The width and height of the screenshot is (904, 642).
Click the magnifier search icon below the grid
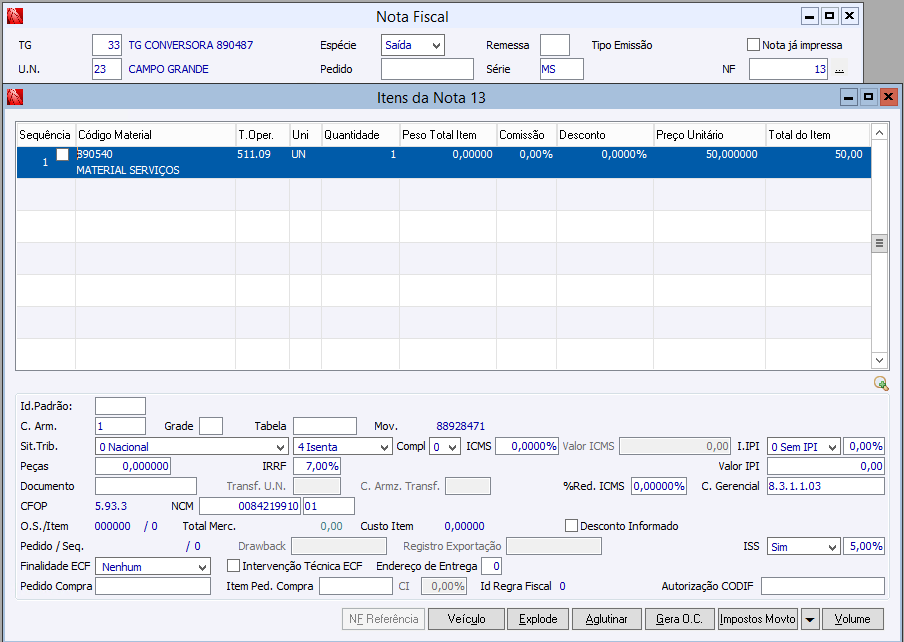click(880, 383)
